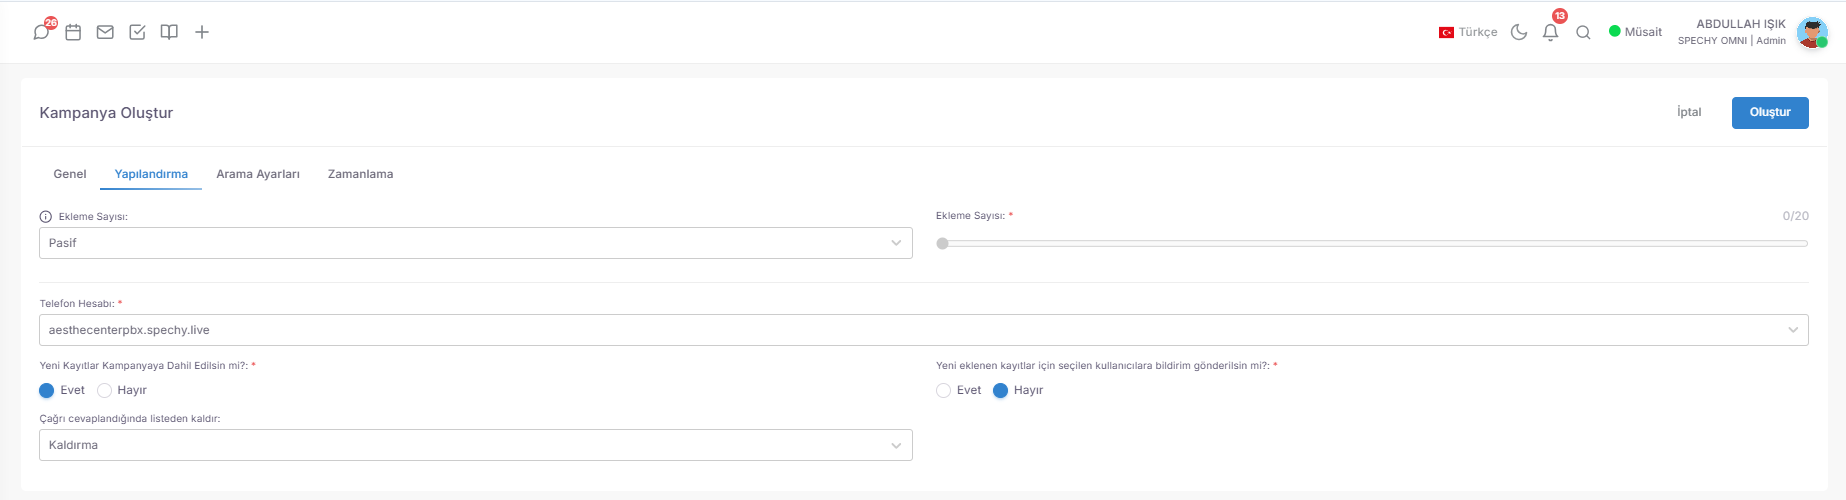Open the chat messages icon
The width and height of the screenshot is (1846, 500).
pyautogui.click(x=41, y=32)
